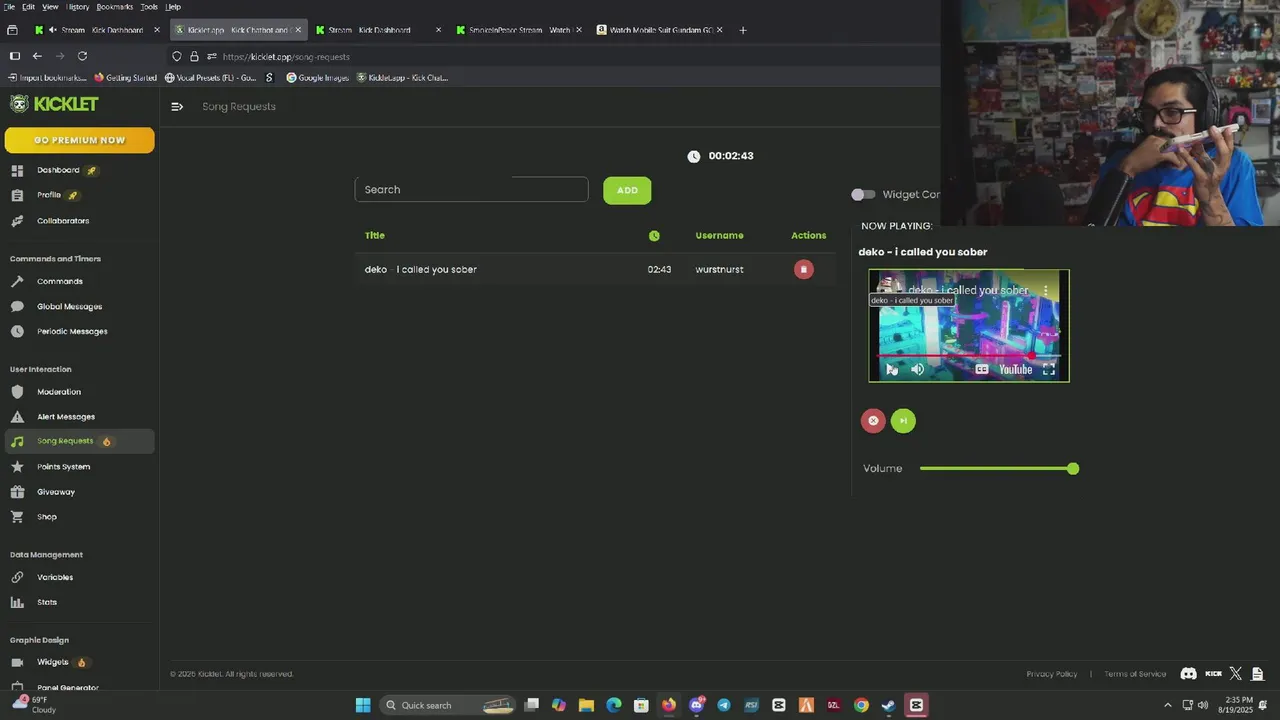
Task: Open the Terms of Service link
Action: [1135, 674]
